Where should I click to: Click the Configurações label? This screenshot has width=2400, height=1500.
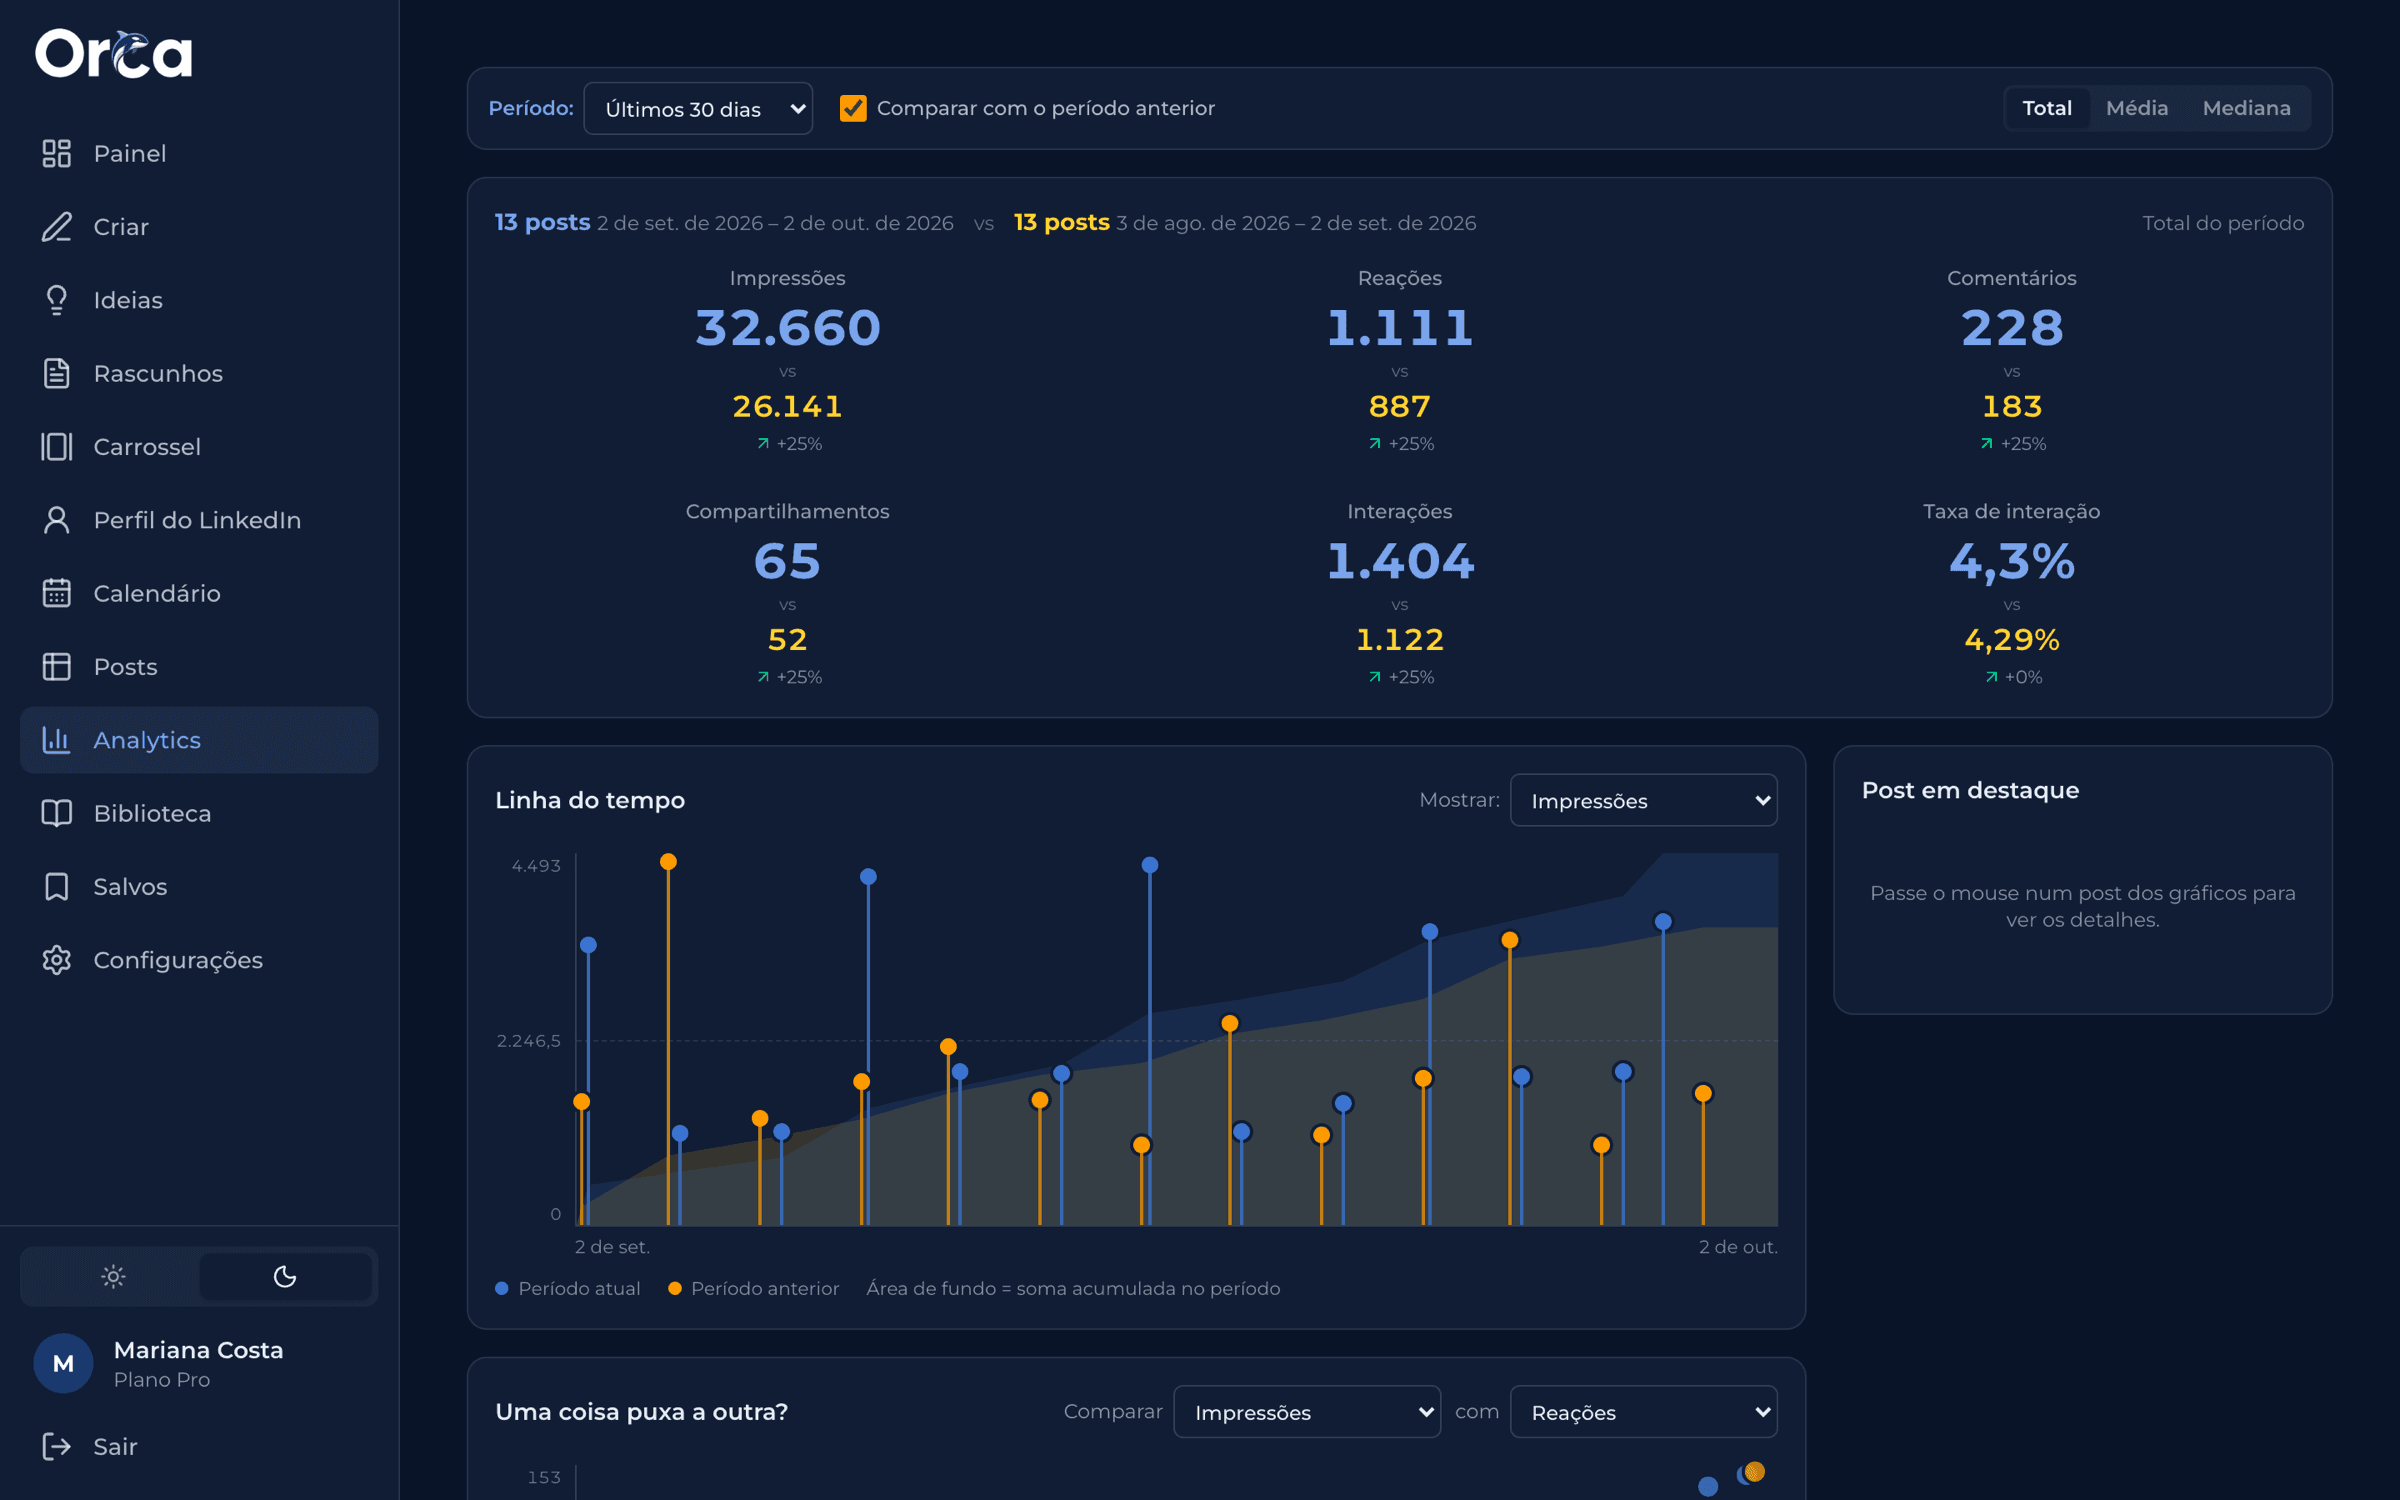pyautogui.click(x=178, y=960)
